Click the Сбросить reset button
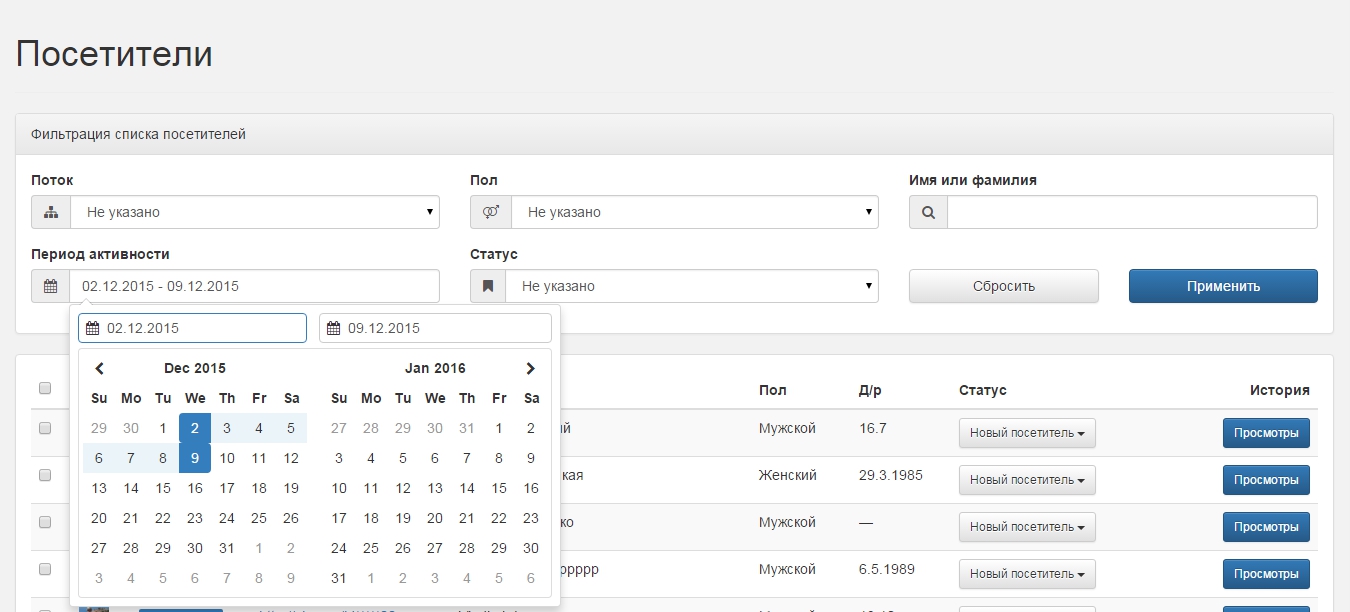This screenshot has height=612, width=1350. (1003, 286)
